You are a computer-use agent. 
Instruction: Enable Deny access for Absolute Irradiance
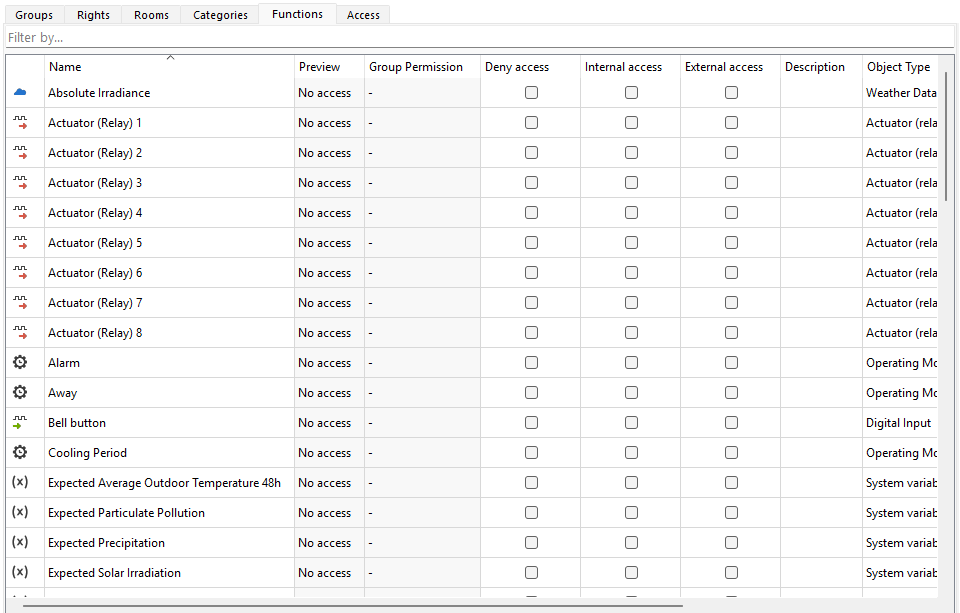[531, 93]
